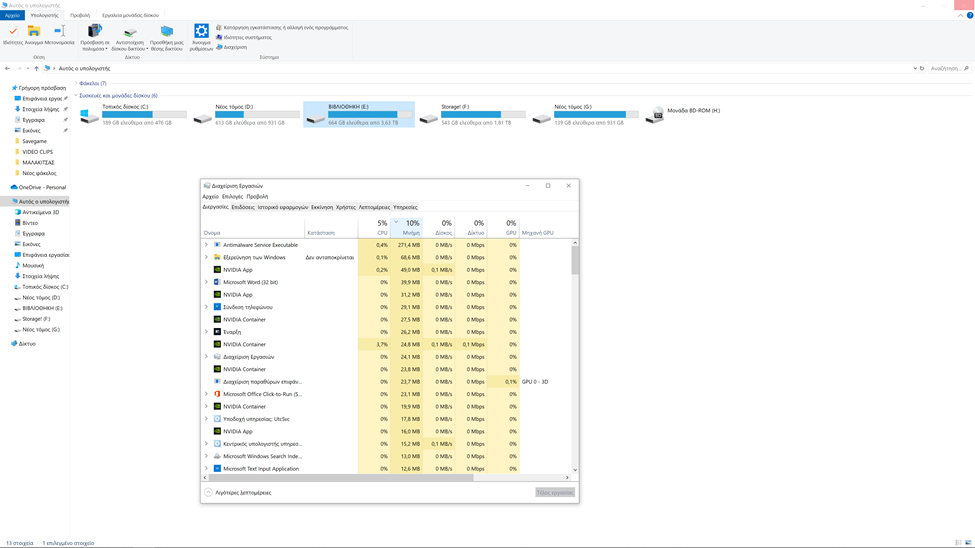Collapse Συσκευές και μονάδες δίσκου (6) group

(76, 96)
